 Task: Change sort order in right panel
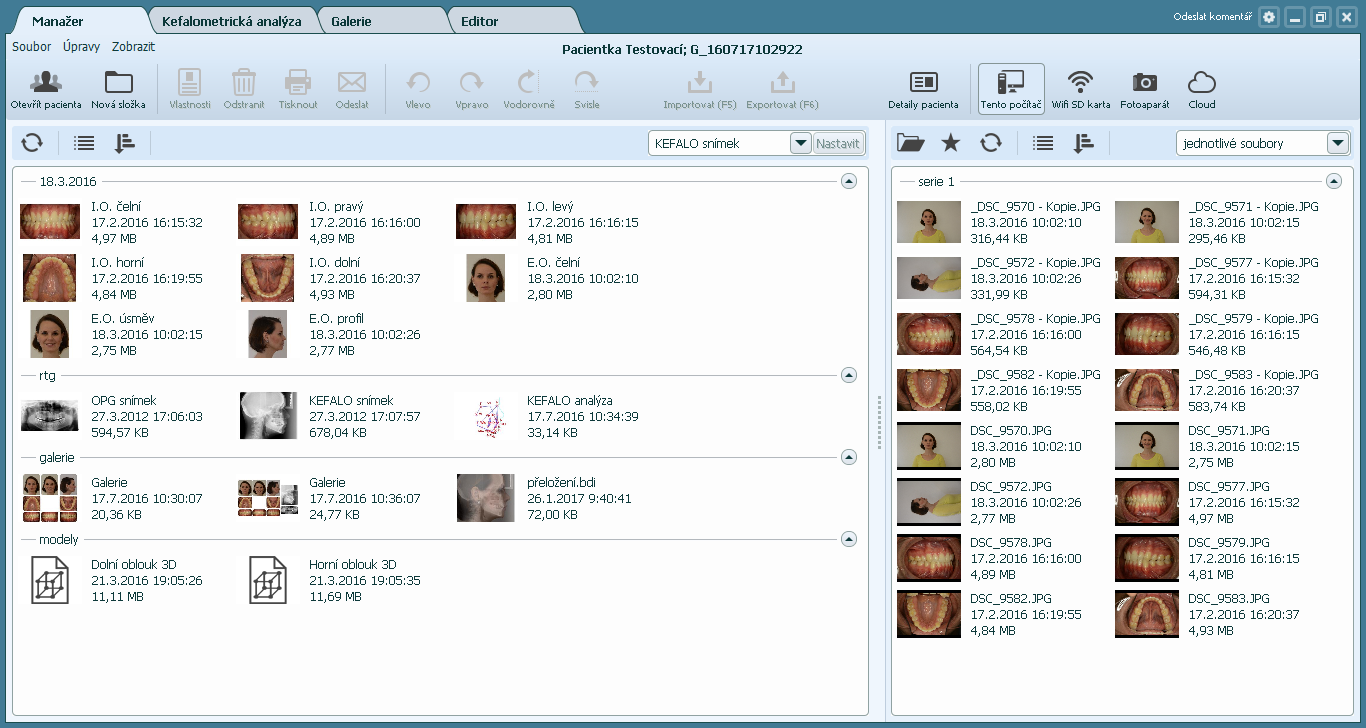[1084, 143]
